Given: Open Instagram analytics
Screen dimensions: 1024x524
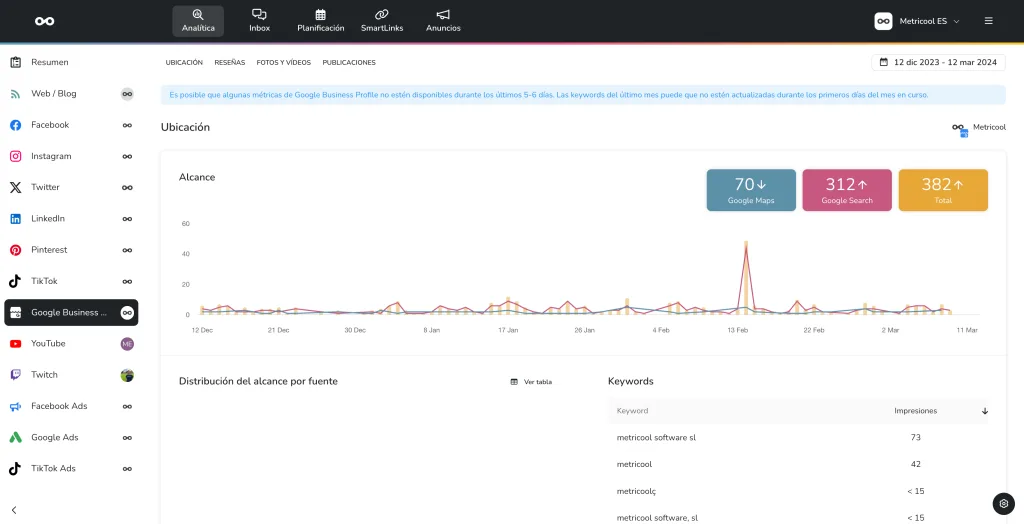Looking at the screenshot, I should (71, 156).
